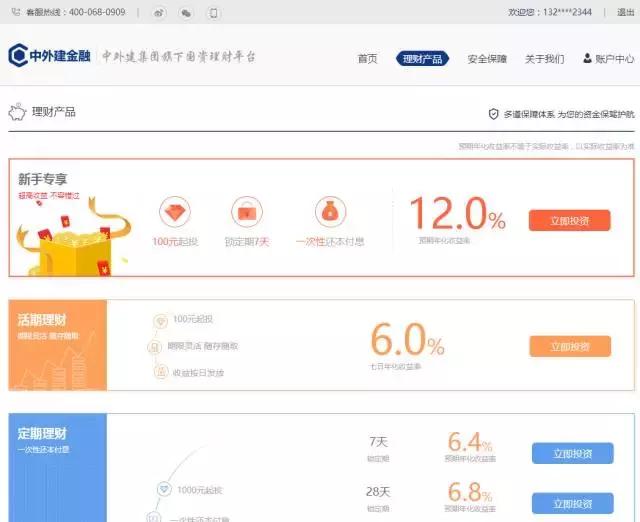Click 立即投资 for the 12.0% newcomer product
This screenshot has height=522, width=640.
click(569, 220)
